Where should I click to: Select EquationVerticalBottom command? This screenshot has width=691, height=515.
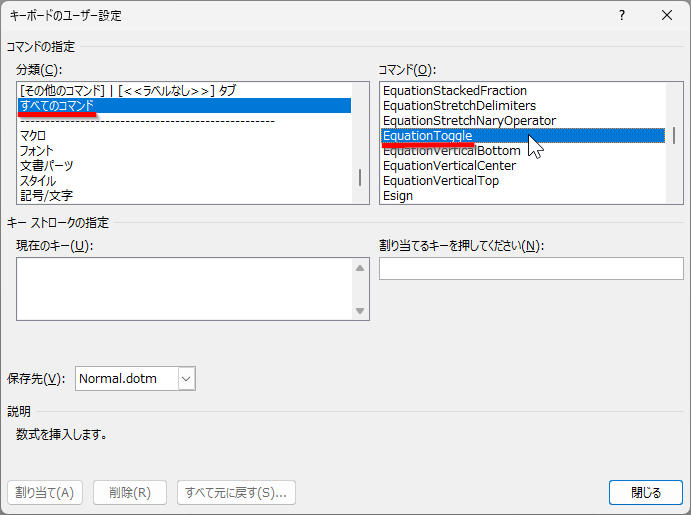[x=523, y=151]
